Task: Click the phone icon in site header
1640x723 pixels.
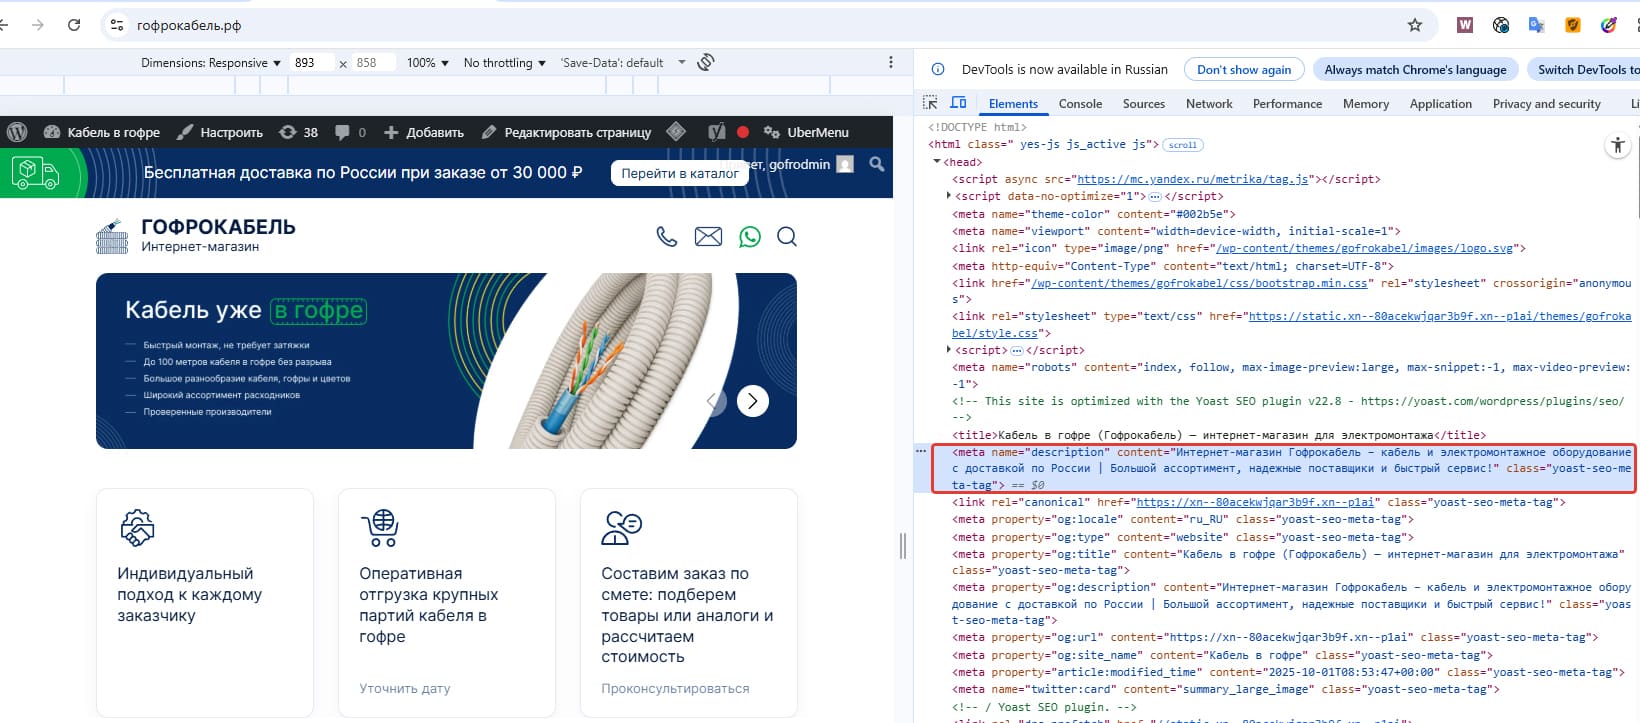Action: click(x=666, y=237)
